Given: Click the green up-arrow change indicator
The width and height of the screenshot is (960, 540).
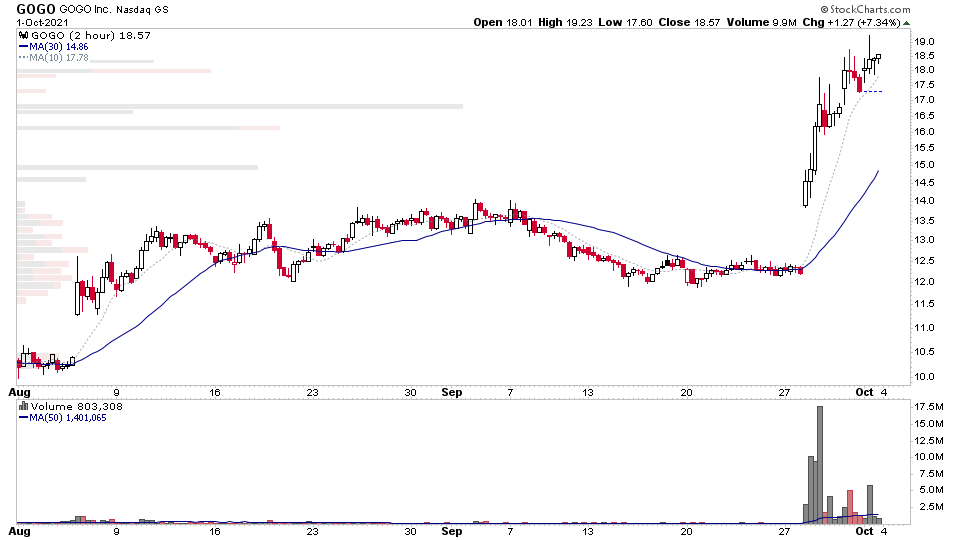Looking at the screenshot, I should tap(907, 23).
